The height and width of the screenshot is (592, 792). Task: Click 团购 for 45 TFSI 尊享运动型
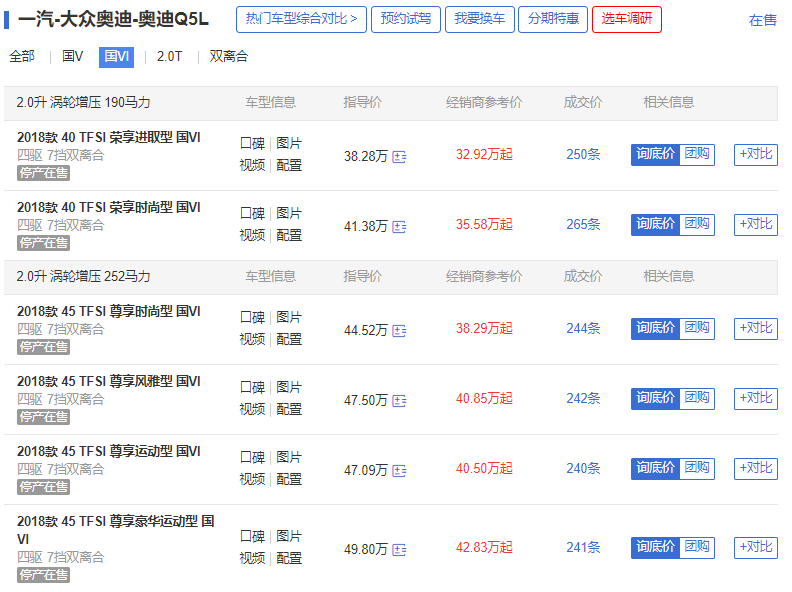tap(697, 469)
